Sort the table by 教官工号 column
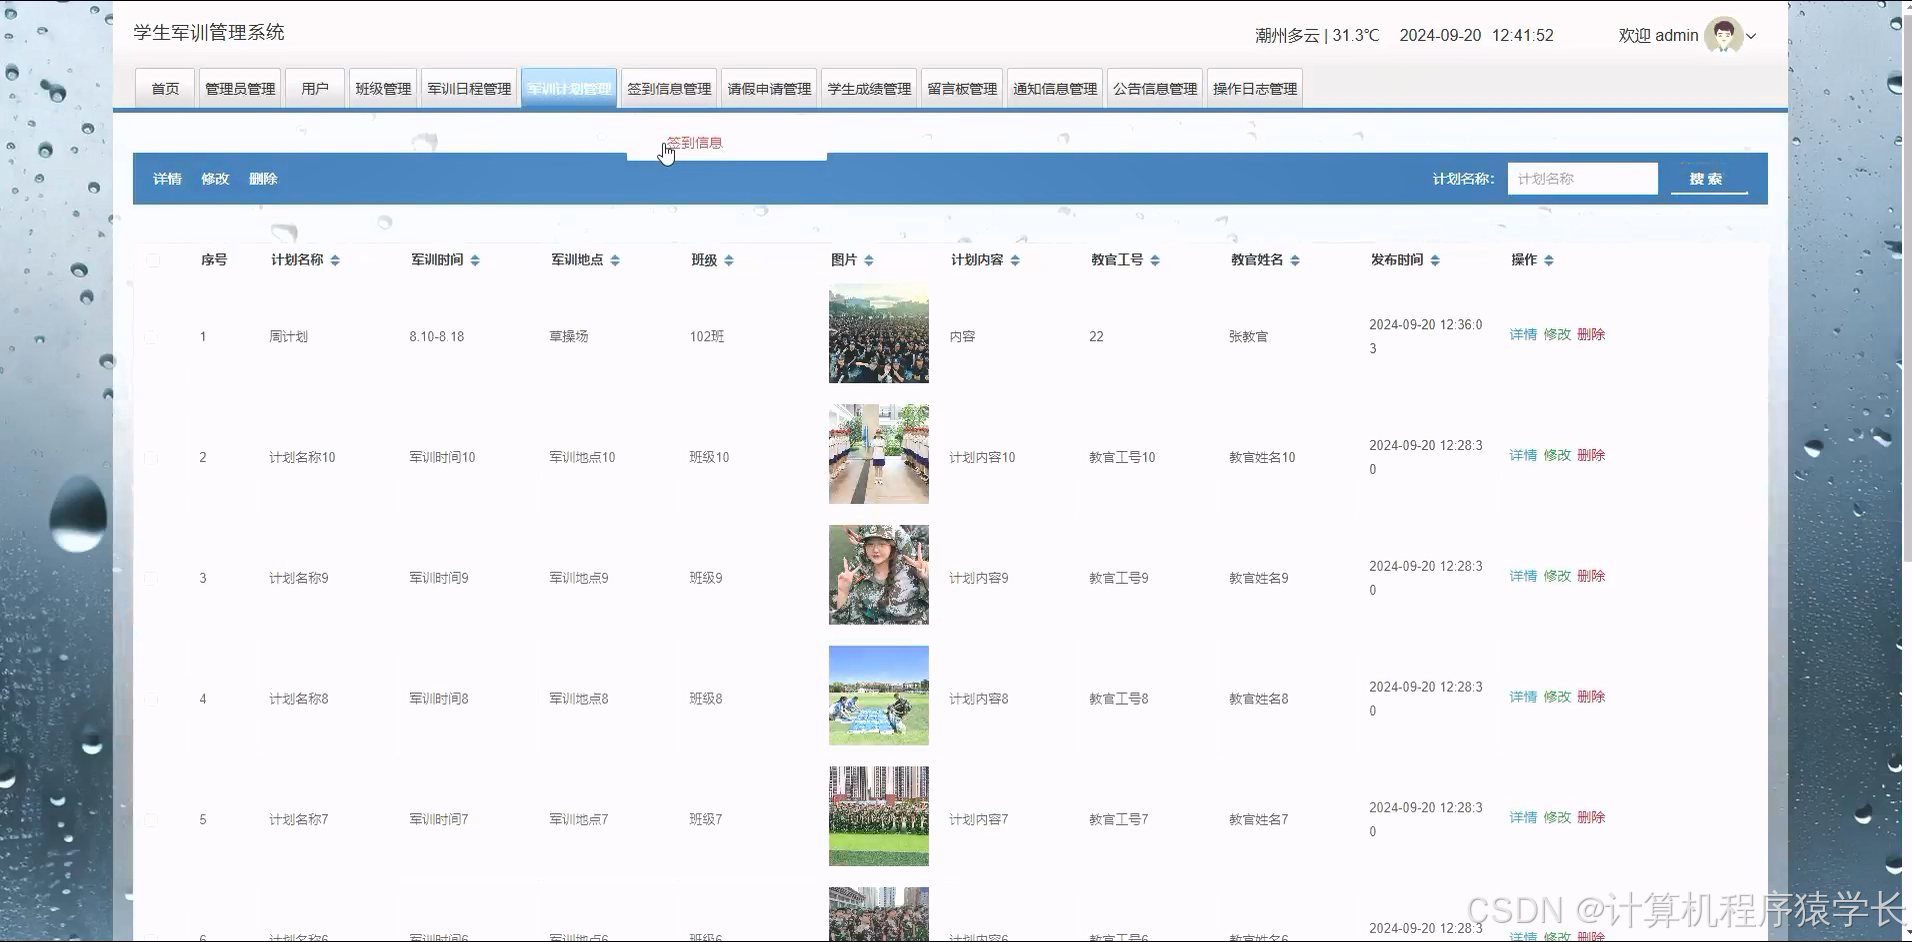 pos(1157,260)
